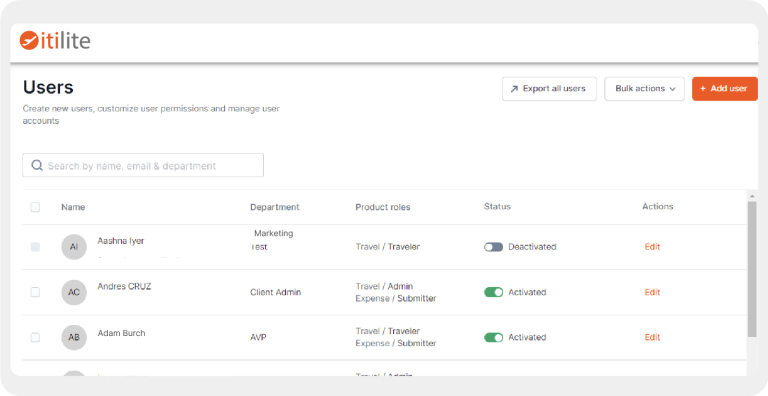Click the search magnifier icon
Screen dimensions: 768x396
[37, 166]
